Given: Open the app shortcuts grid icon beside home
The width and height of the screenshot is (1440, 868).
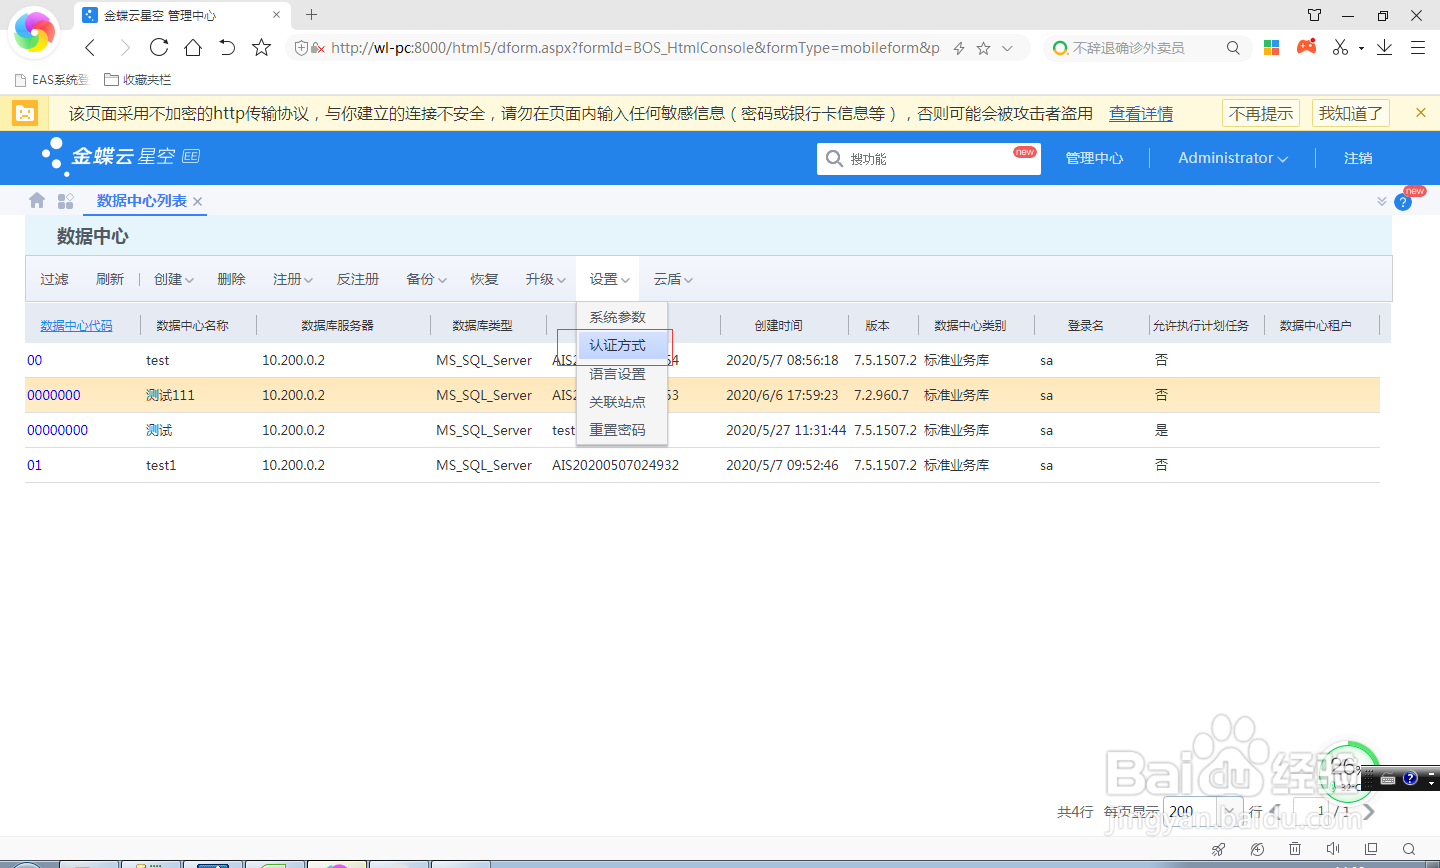Looking at the screenshot, I should (x=65, y=200).
